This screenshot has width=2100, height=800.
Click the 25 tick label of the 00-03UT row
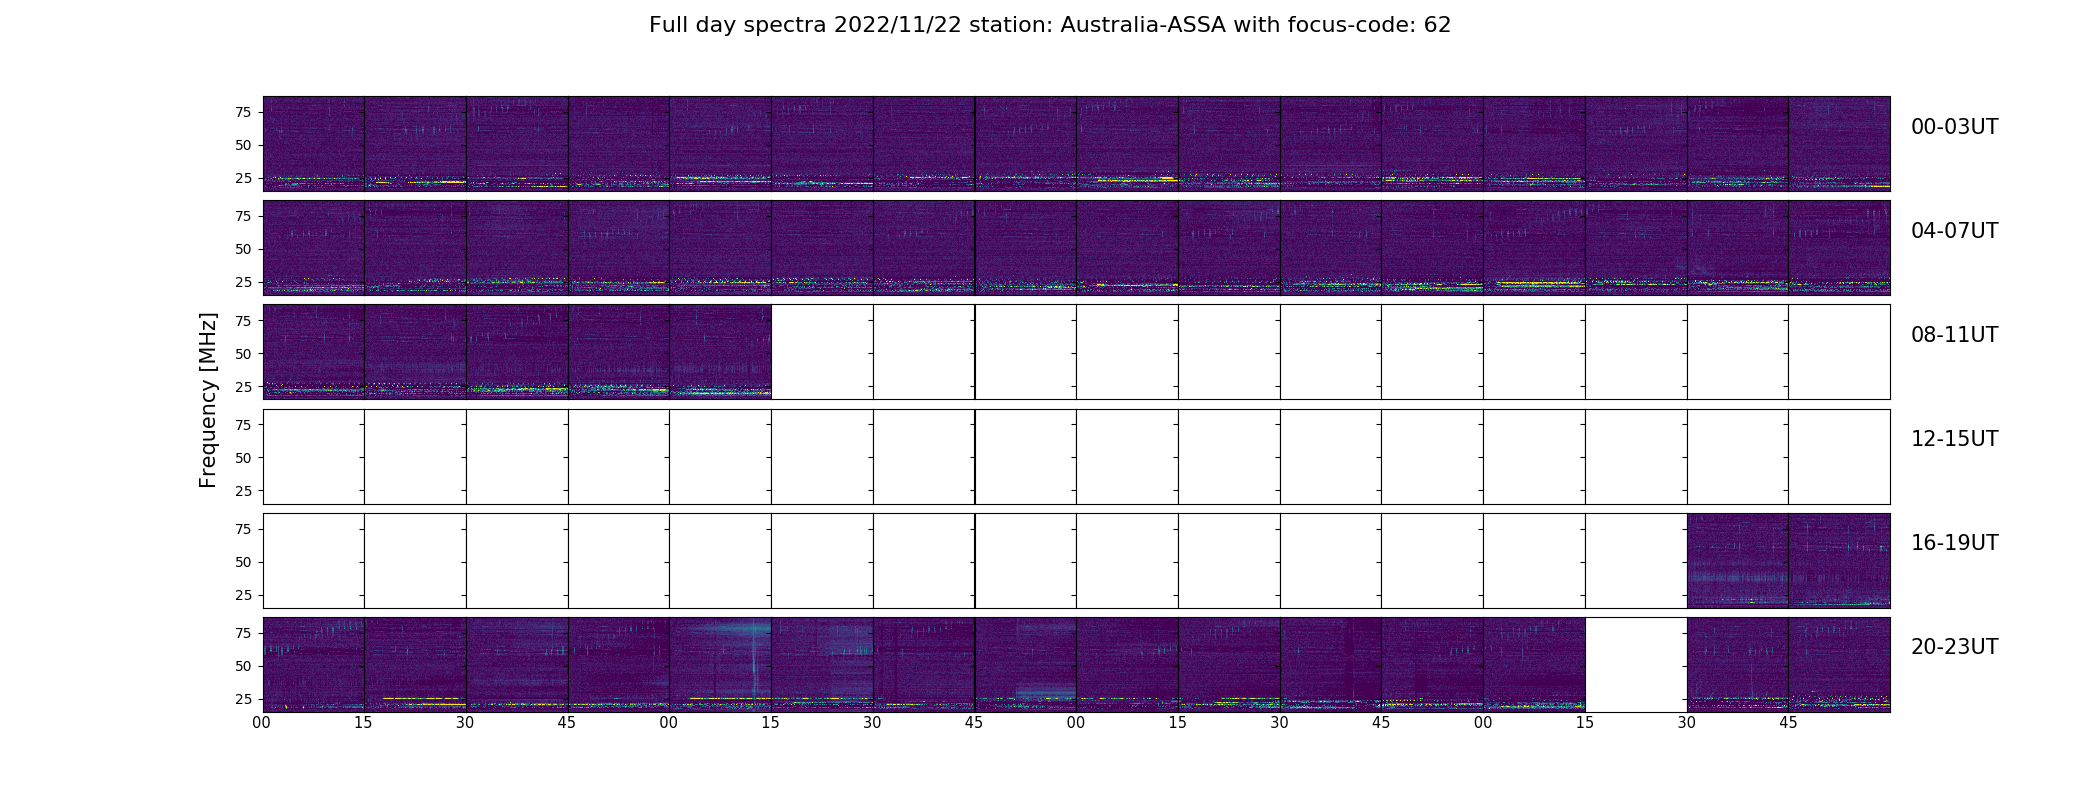point(243,178)
